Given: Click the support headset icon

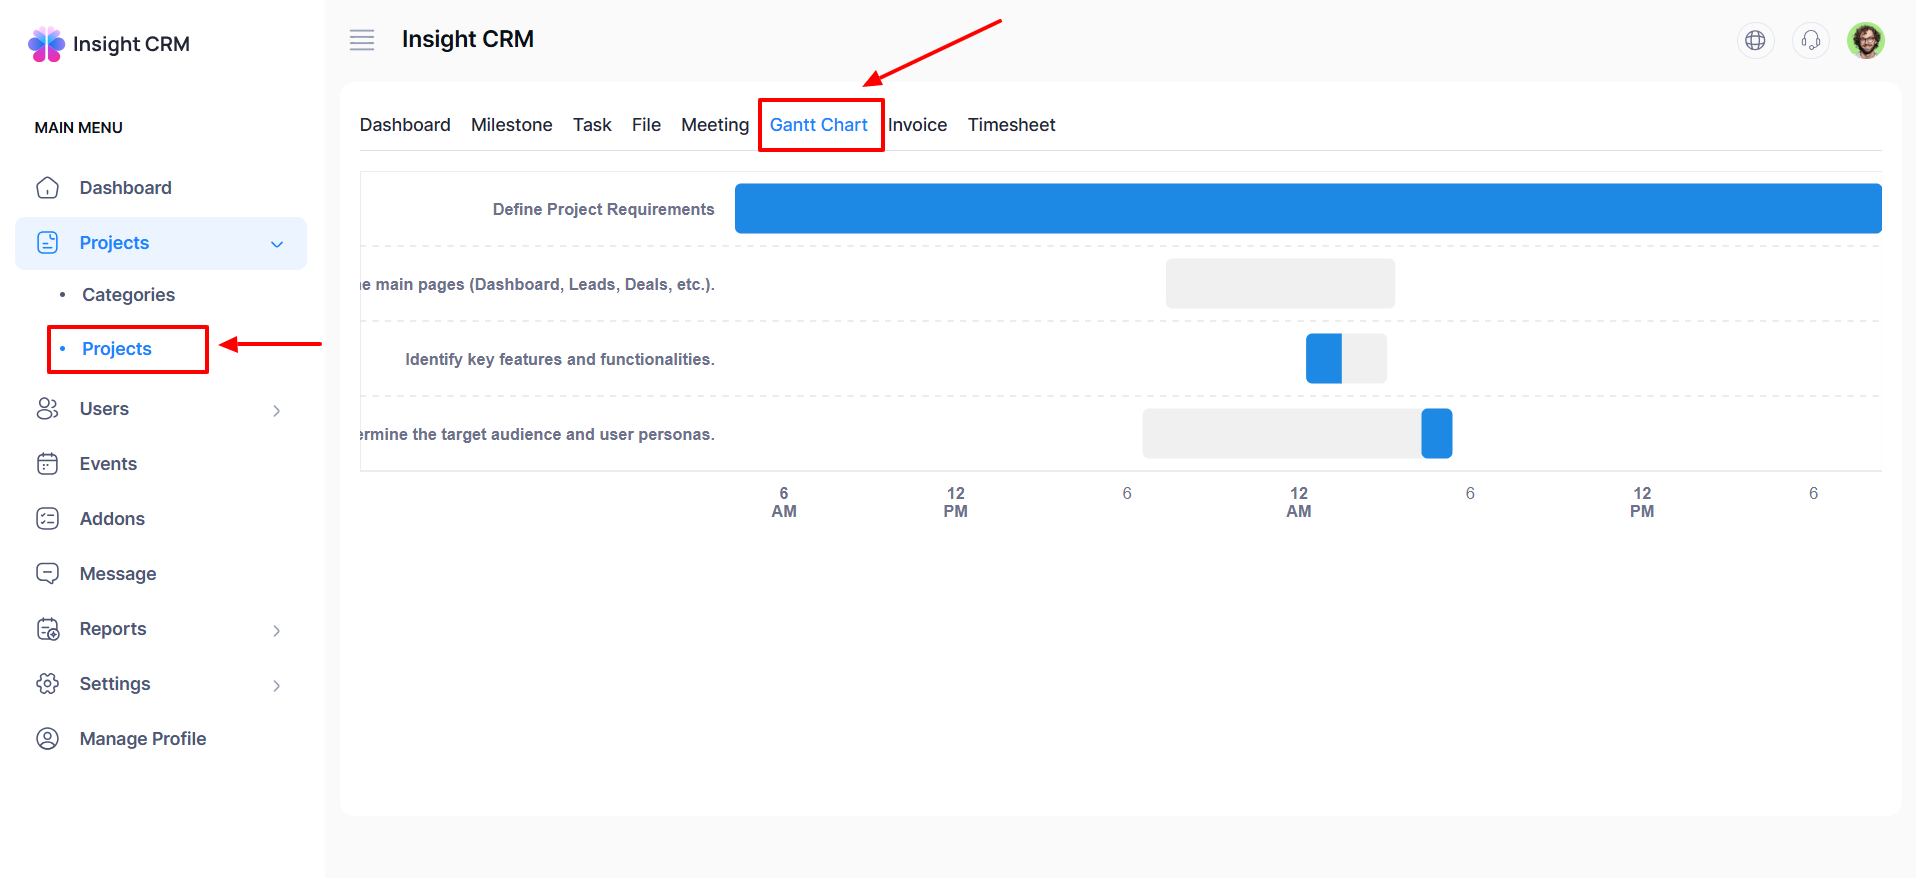Looking at the screenshot, I should (x=1810, y=40).
